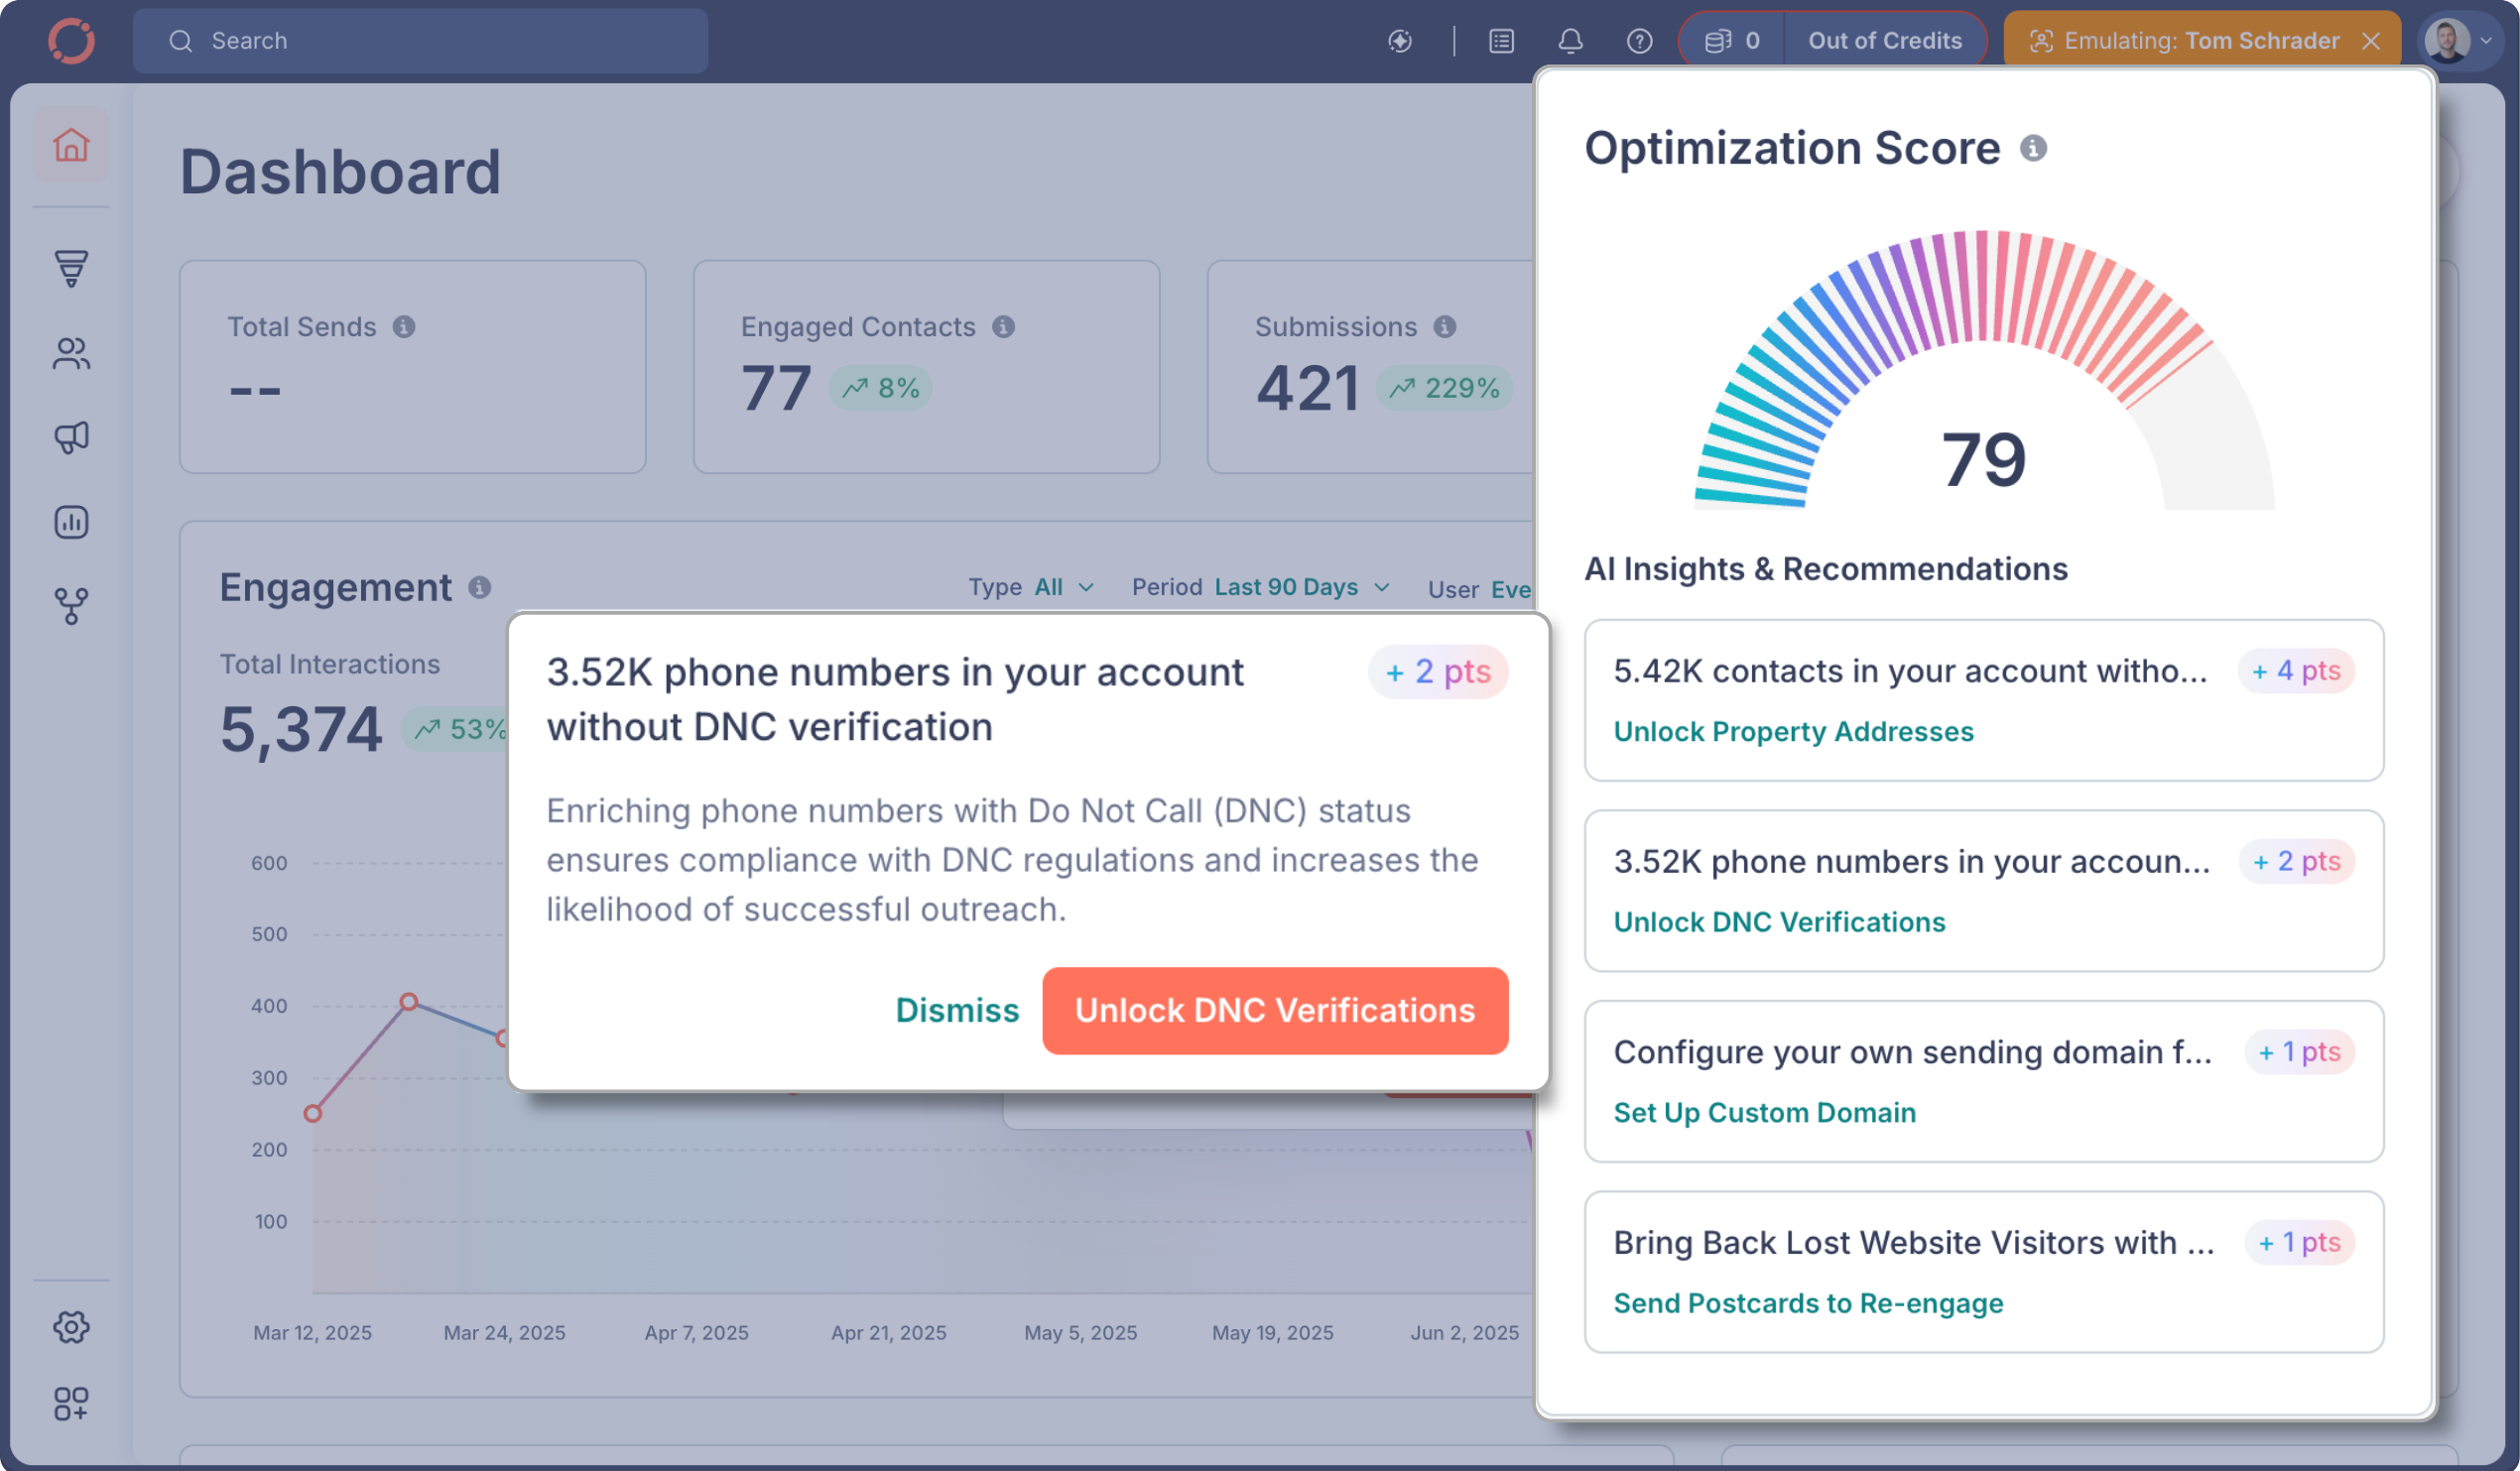Click the info icon beside Engaged Contacts

(x=1003, y=326)
